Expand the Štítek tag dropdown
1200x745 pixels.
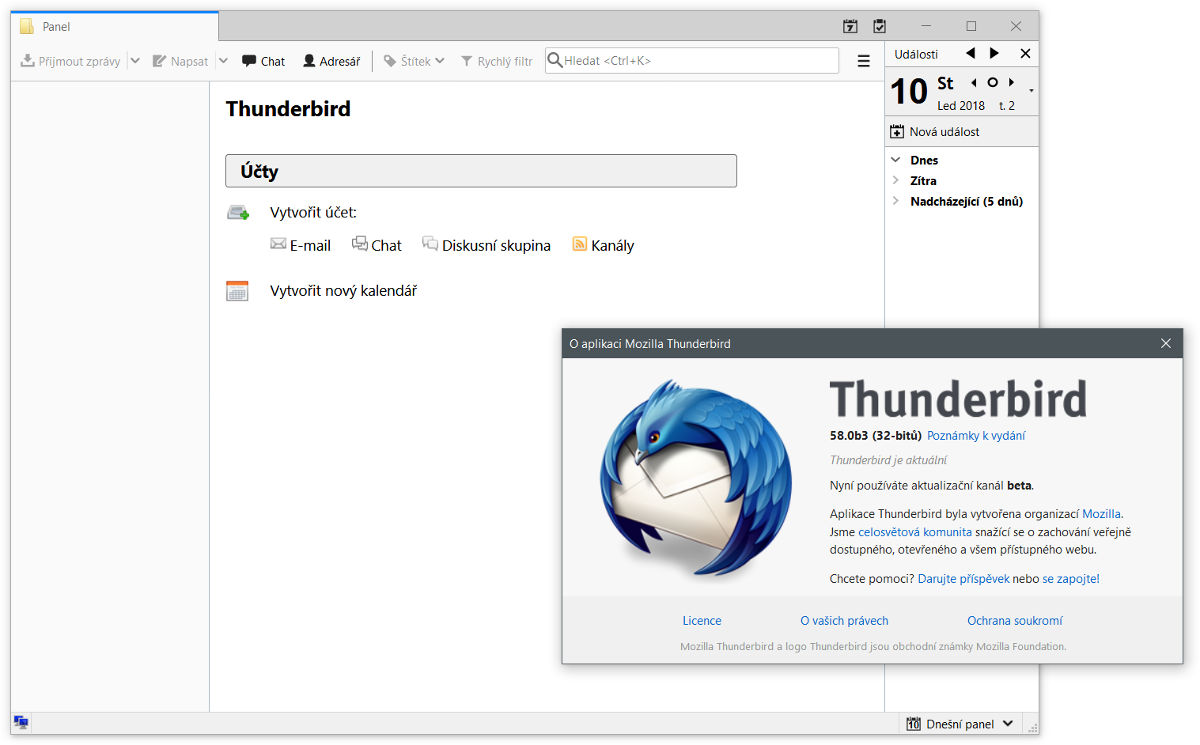point(414,61)
